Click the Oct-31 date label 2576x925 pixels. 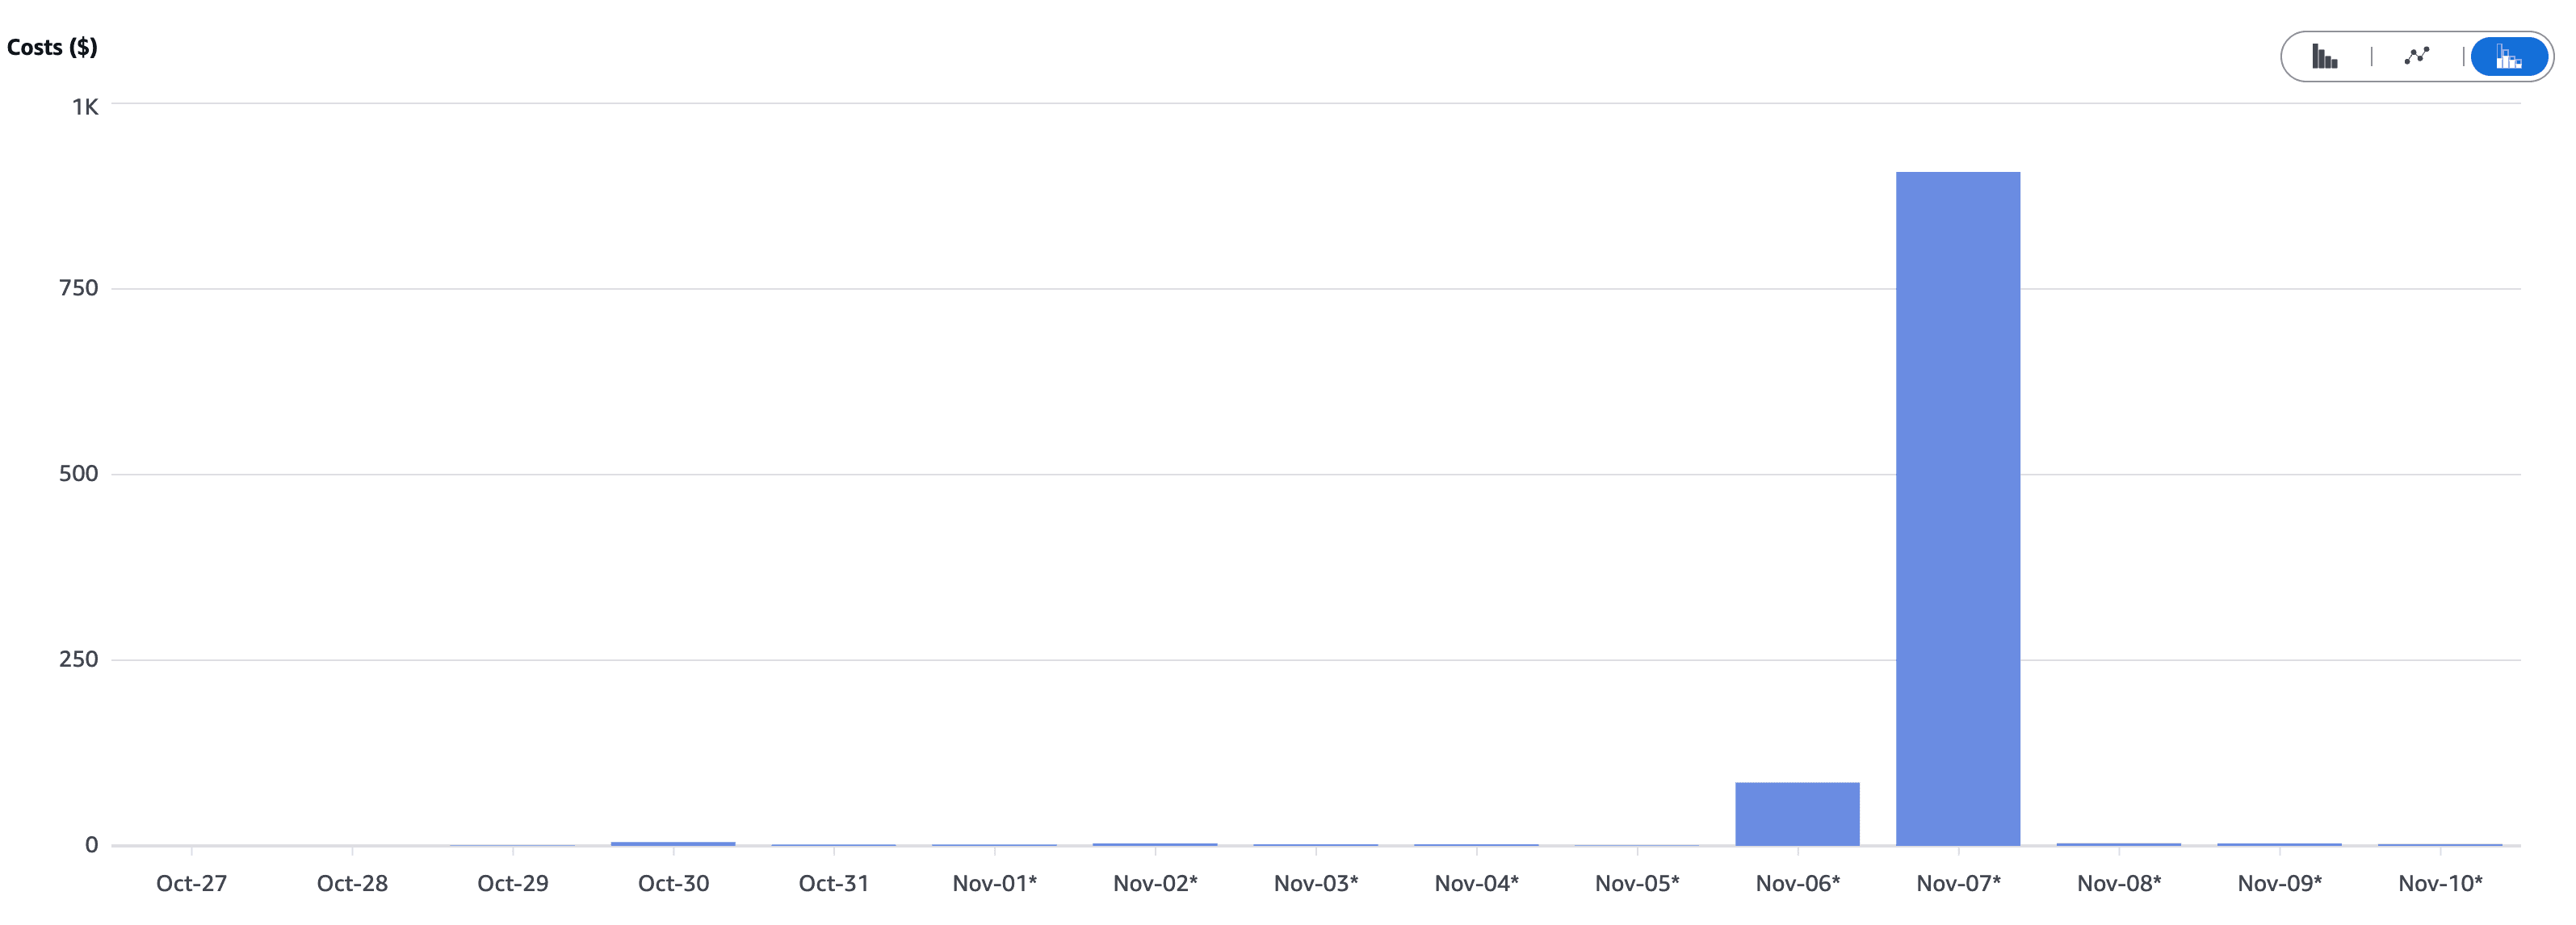click(833, 883)
